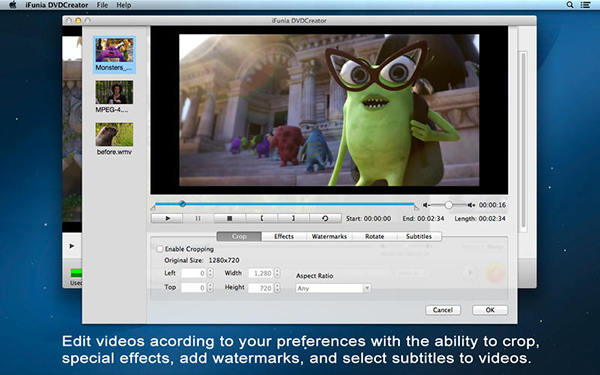Open the Notification Center list icon

[585, 5]
